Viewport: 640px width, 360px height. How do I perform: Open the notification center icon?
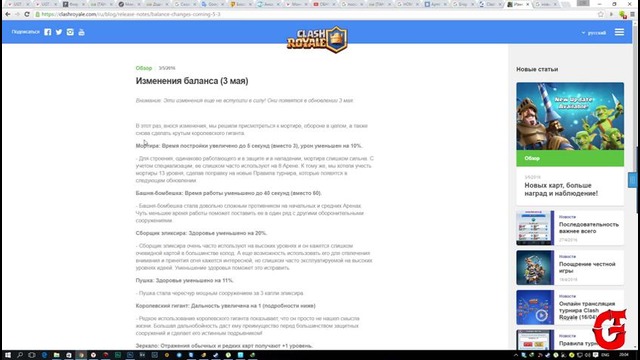(x=596, y=355)
